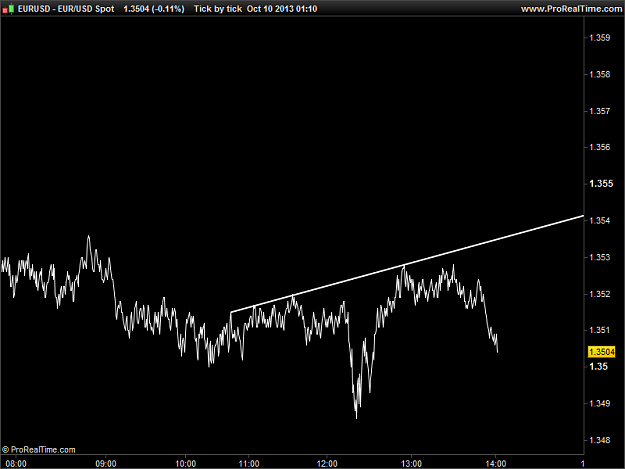Viewport: 625px width, 469px height.
Task: Click the 12:00 time axis label
Action: coord(327,464)
